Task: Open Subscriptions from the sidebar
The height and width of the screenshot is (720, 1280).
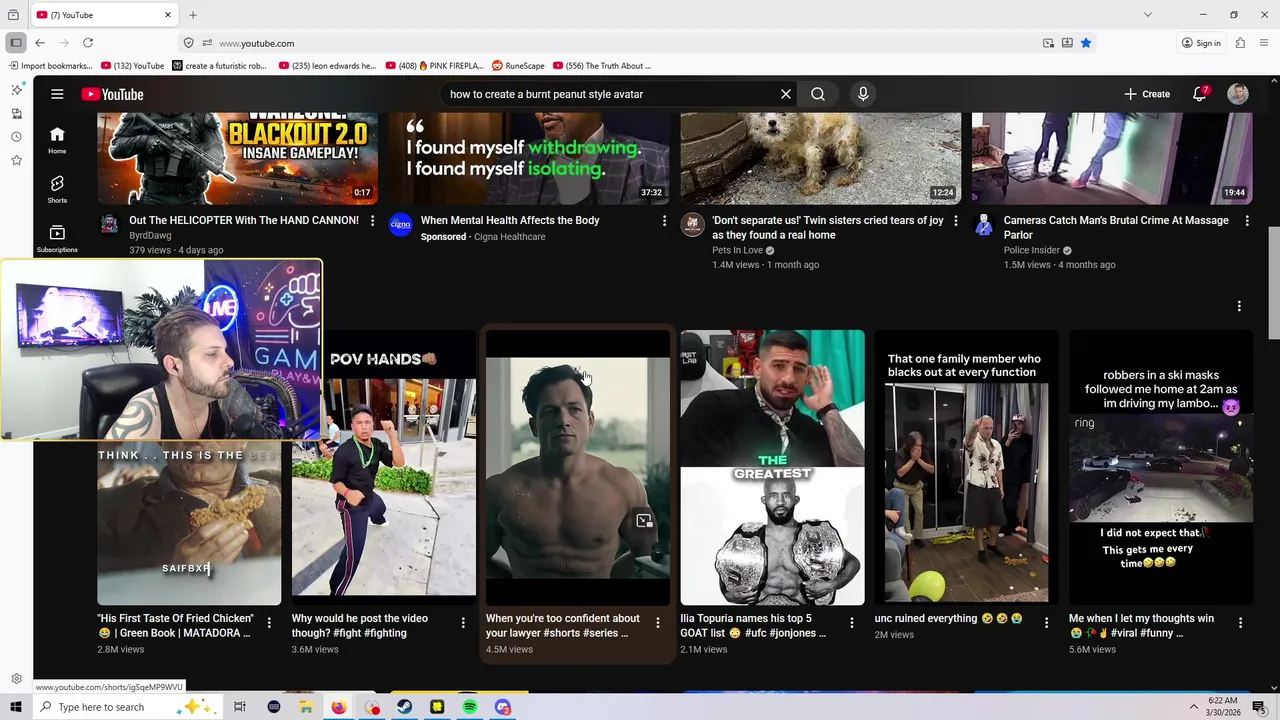Action: [57, 238]
